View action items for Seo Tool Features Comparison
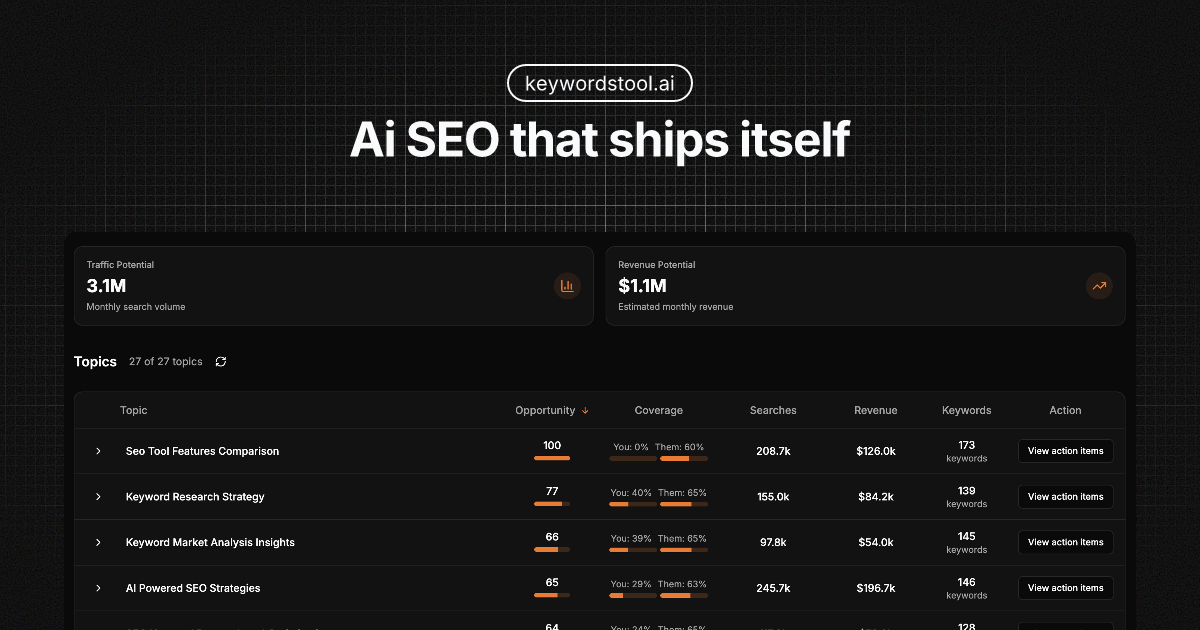Viewport: 1200px width, 630px height. [x=1065, y=451]
